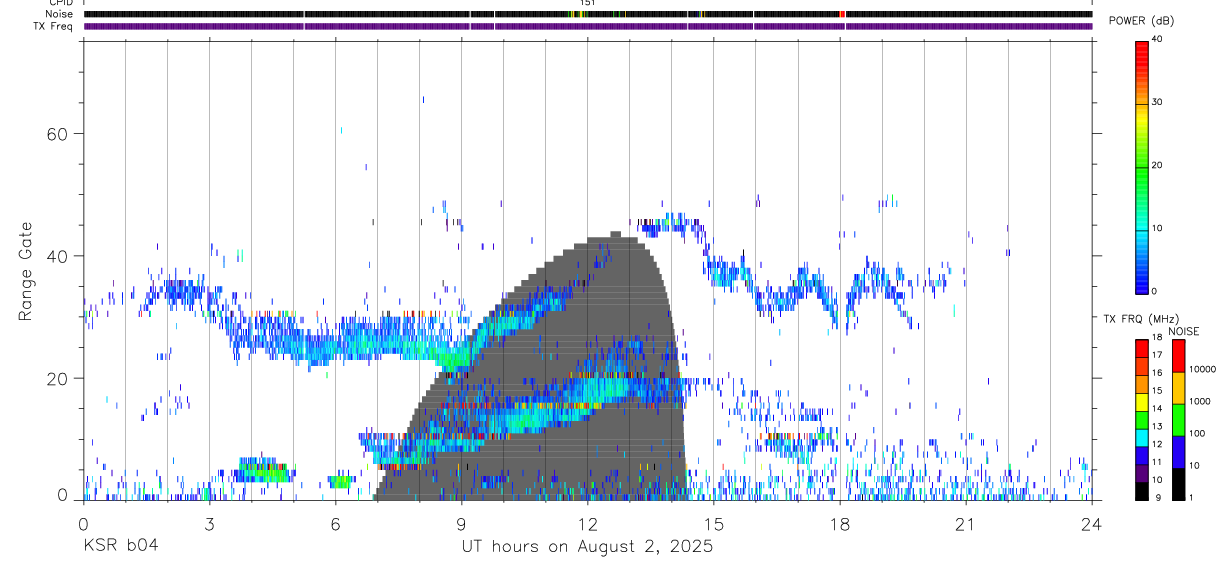Click the 6 hour tick label on UT axis
1228x567 pixels.
click(335, 524)
